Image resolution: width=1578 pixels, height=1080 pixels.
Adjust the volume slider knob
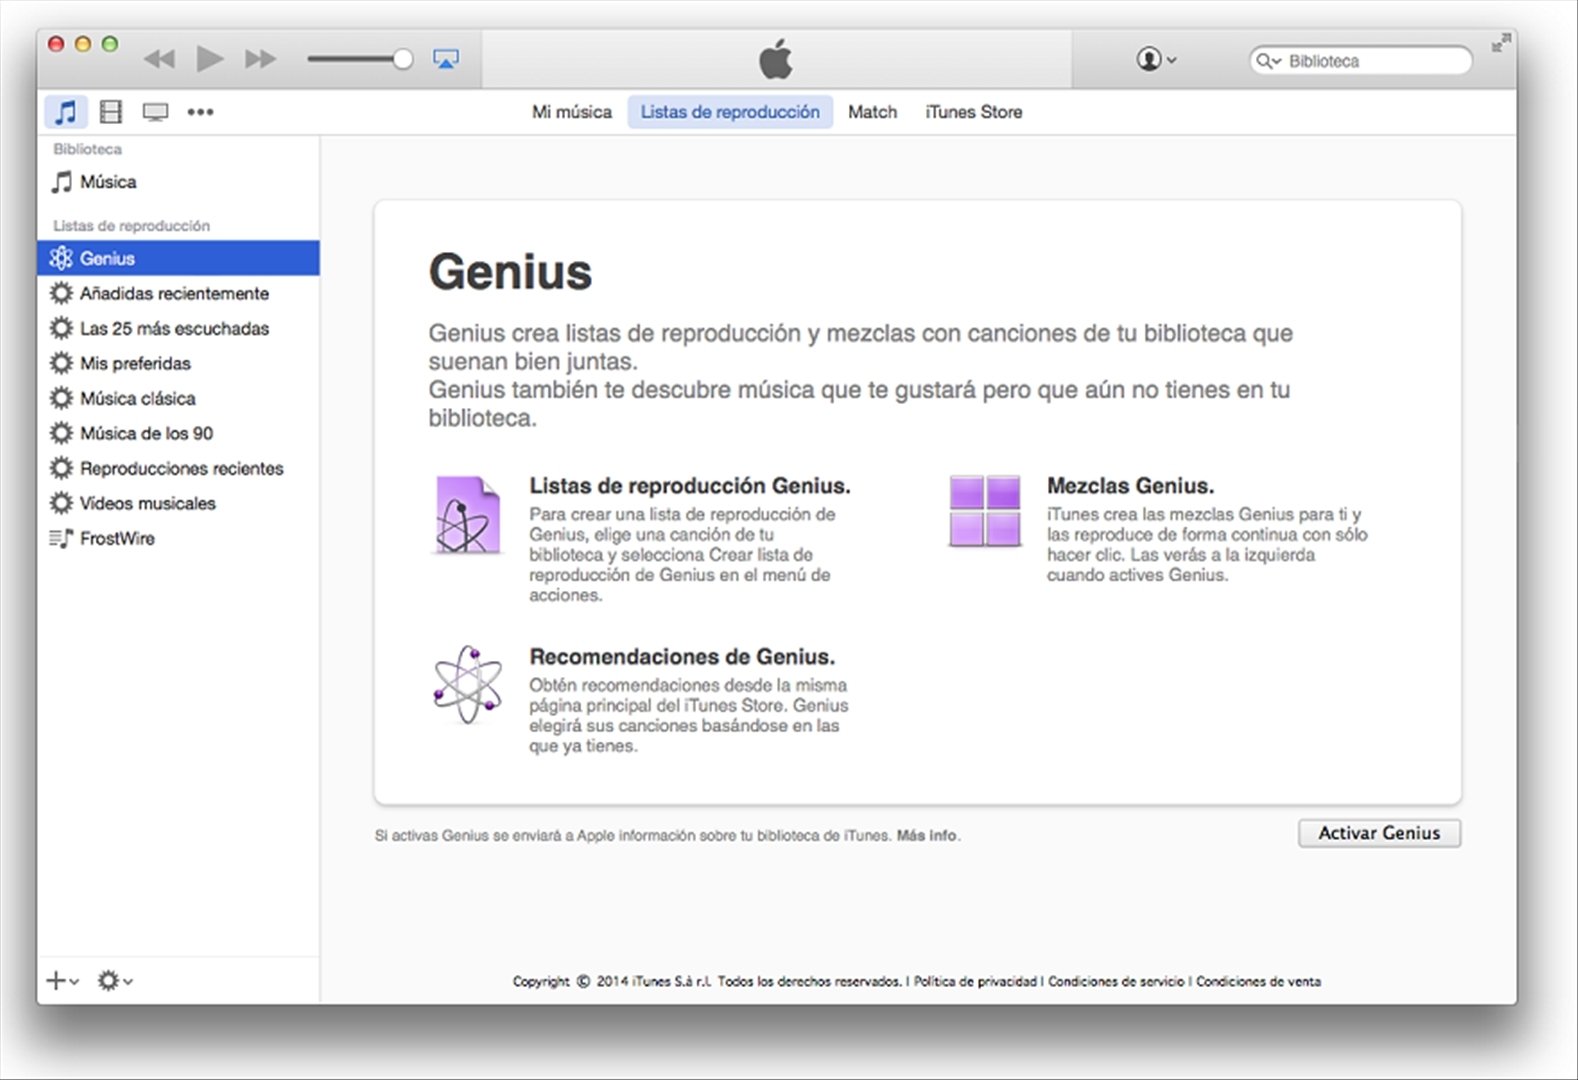pos(402,59)
